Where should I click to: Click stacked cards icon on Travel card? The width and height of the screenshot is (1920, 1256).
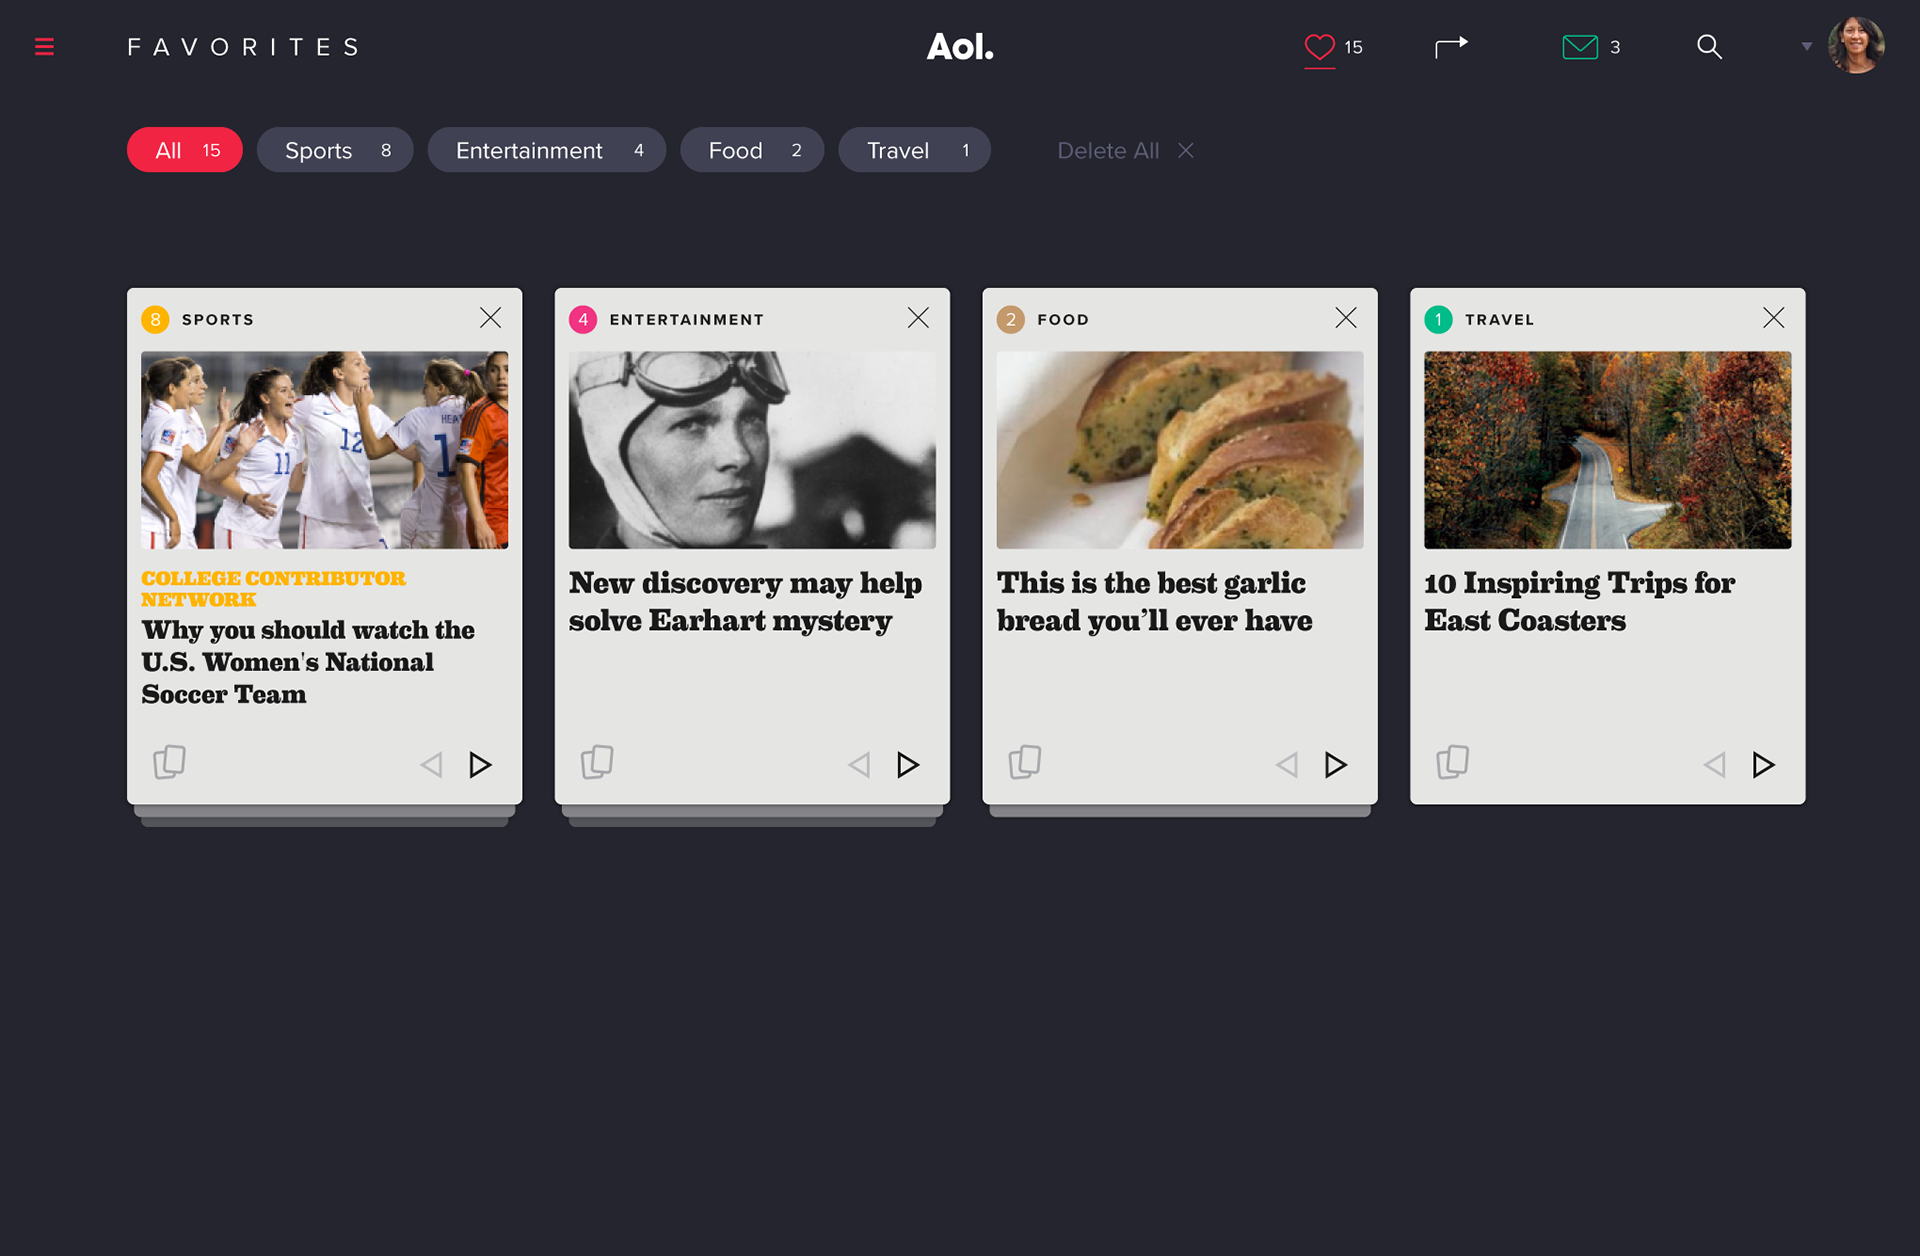coord(1453,762)
